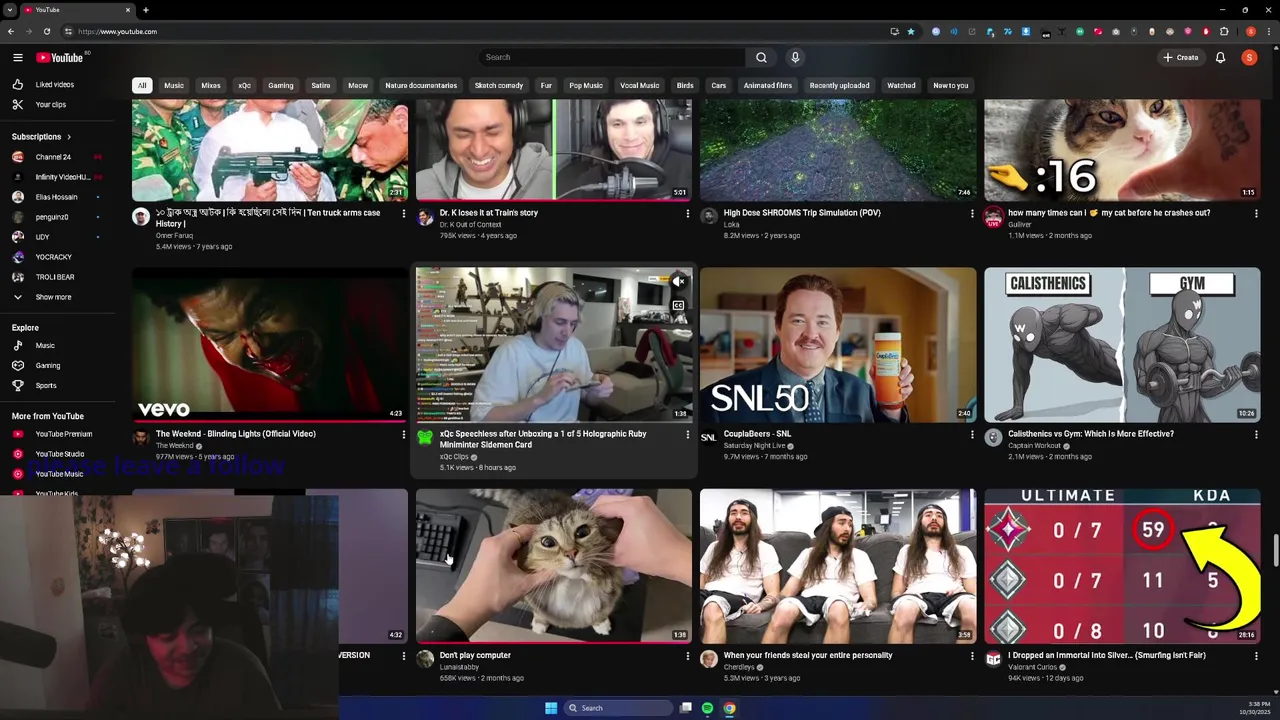Select the Gaming filter chip
Image resolution: width=1280 pixels, height=720 pixels.
click(x=281, y=85)
